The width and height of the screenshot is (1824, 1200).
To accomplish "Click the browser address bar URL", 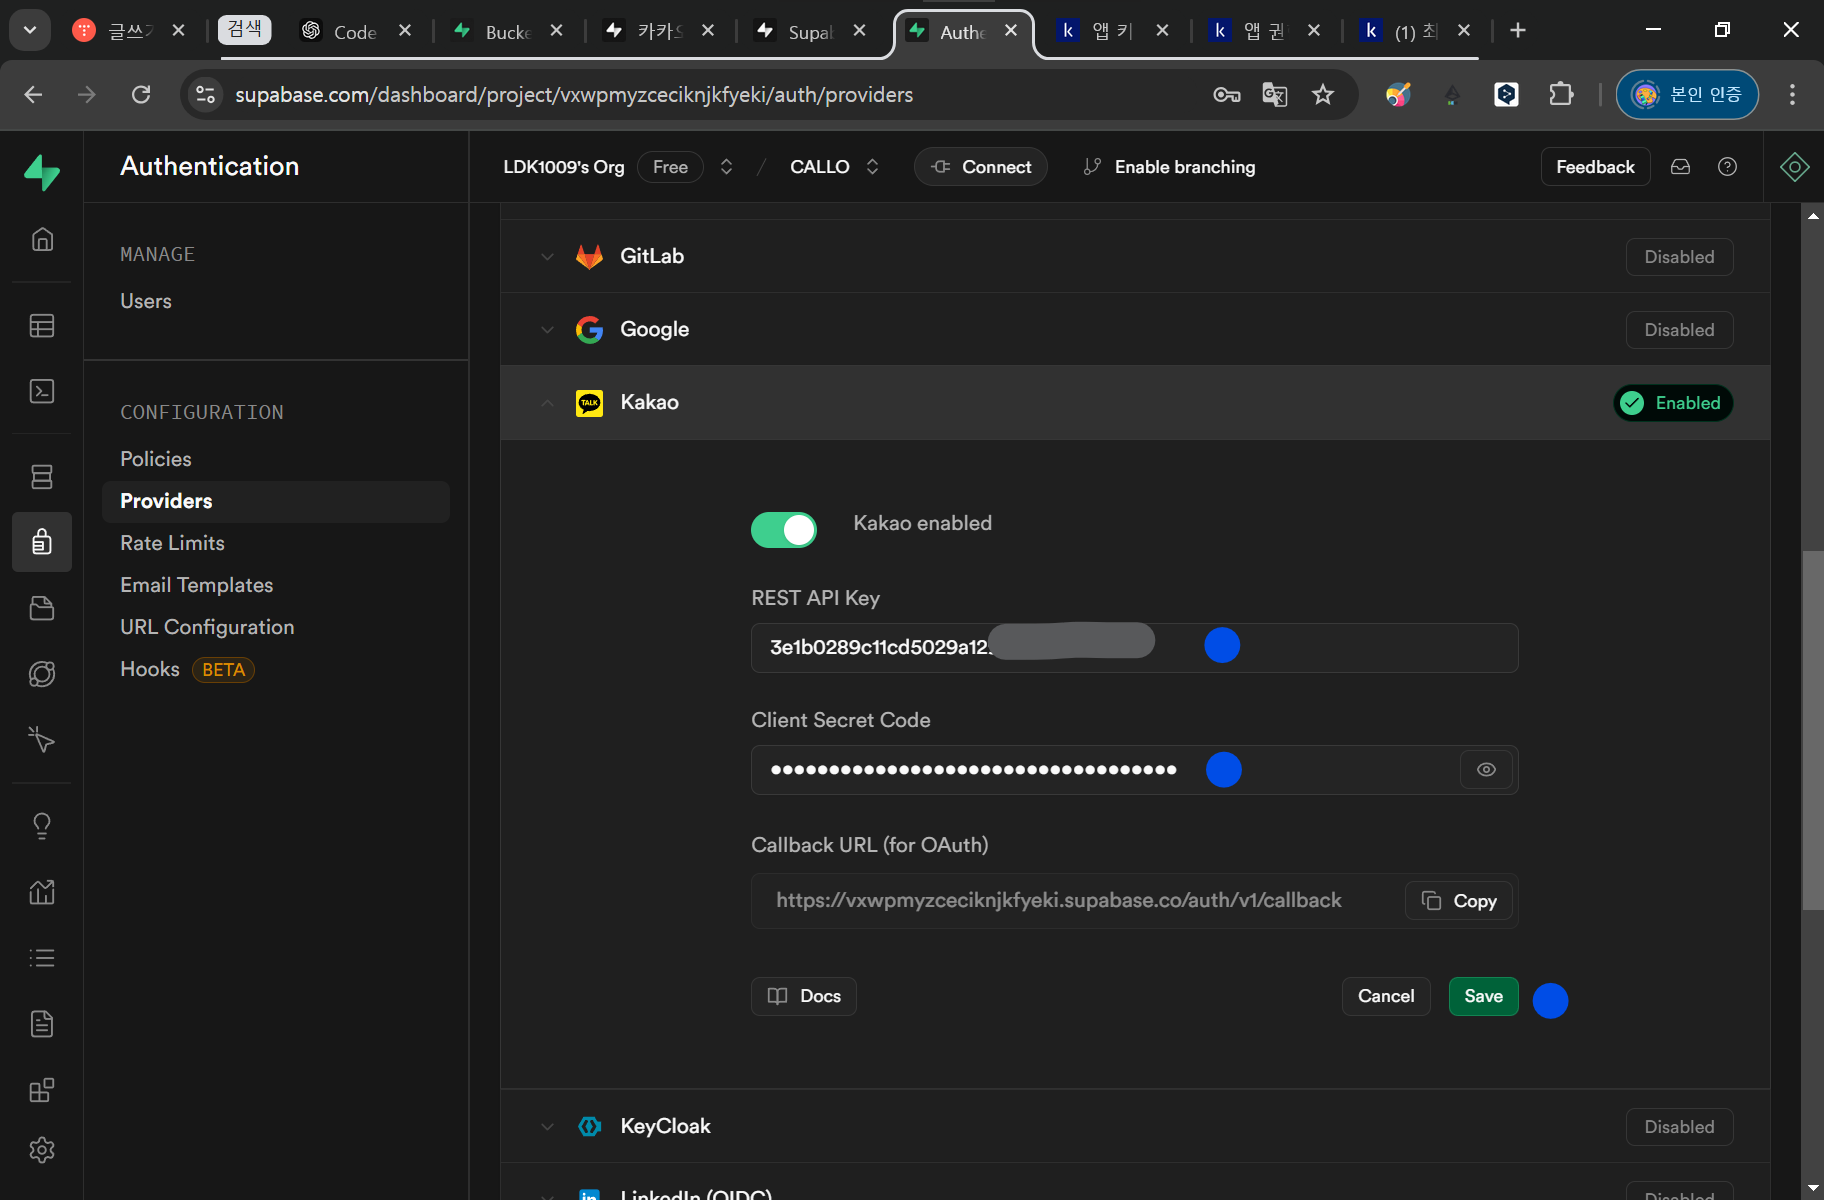I will click(574, 94).
